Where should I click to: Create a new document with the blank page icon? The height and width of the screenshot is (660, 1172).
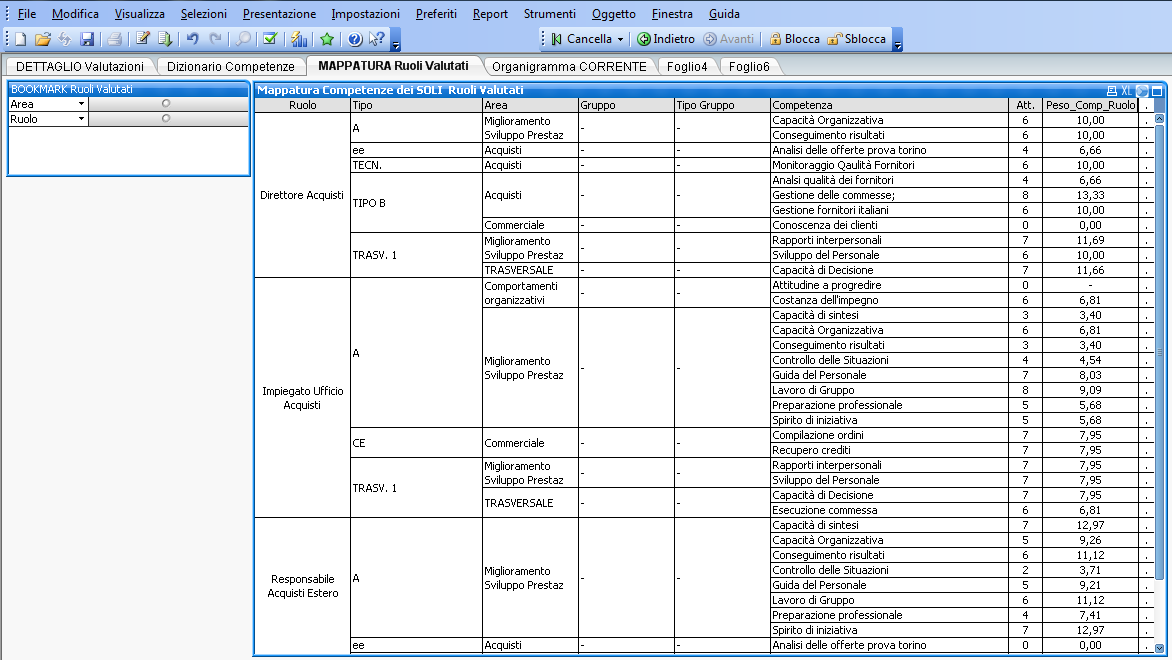[21, 39]
